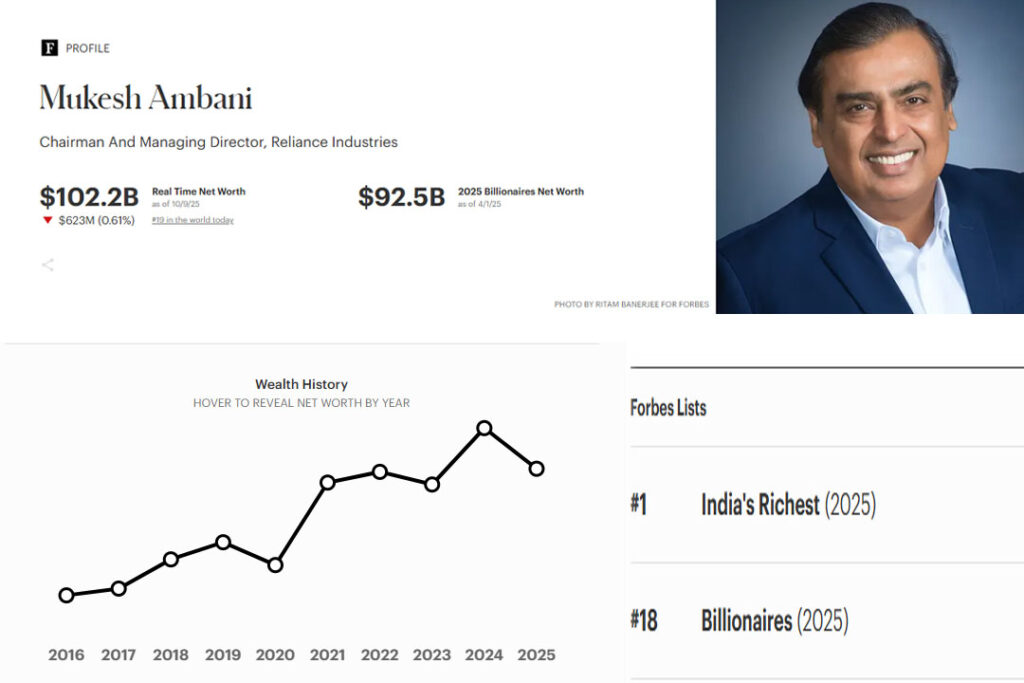This screenshot has height=683, width=1024.
Task: Click the red down-arrow change indicator
Action: click(x=47, y=220)
